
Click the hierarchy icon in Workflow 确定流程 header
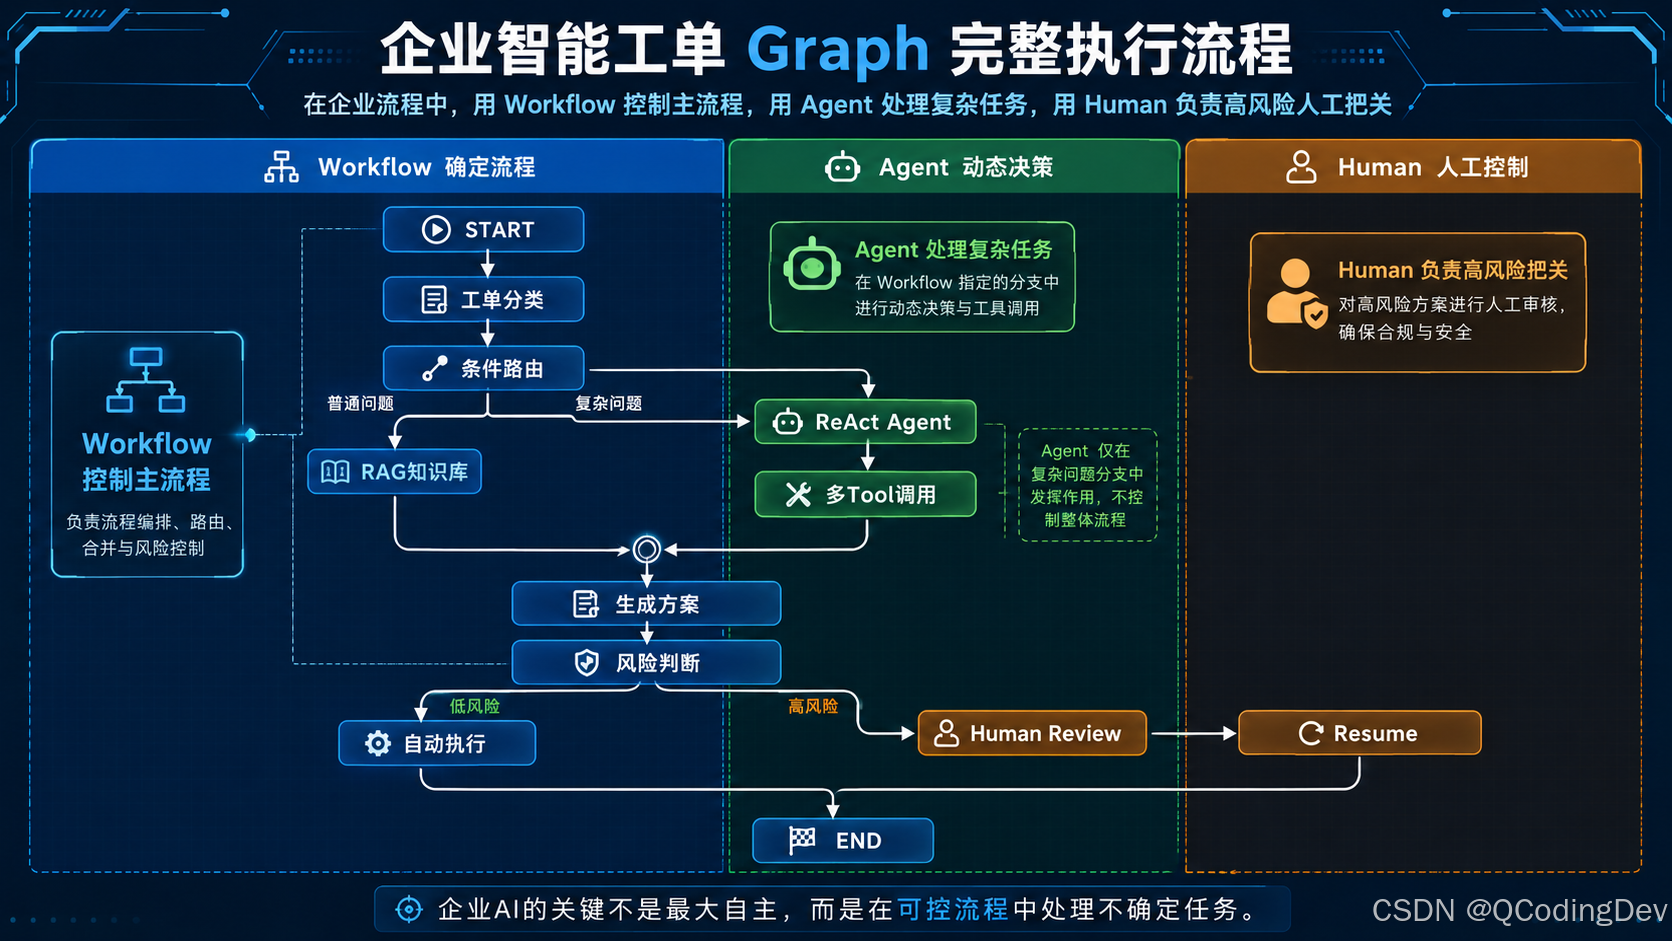pyautogui.click(x=281, y=167)
